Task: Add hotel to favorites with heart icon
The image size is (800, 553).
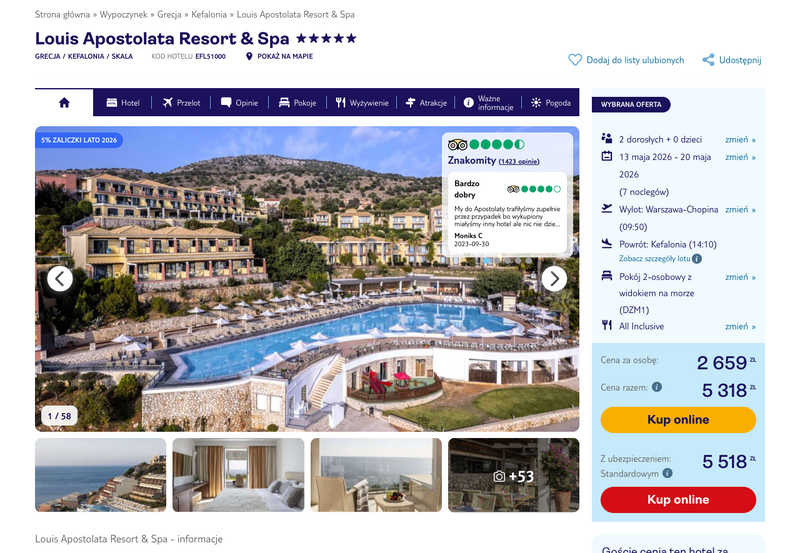Action: point(575,60)
